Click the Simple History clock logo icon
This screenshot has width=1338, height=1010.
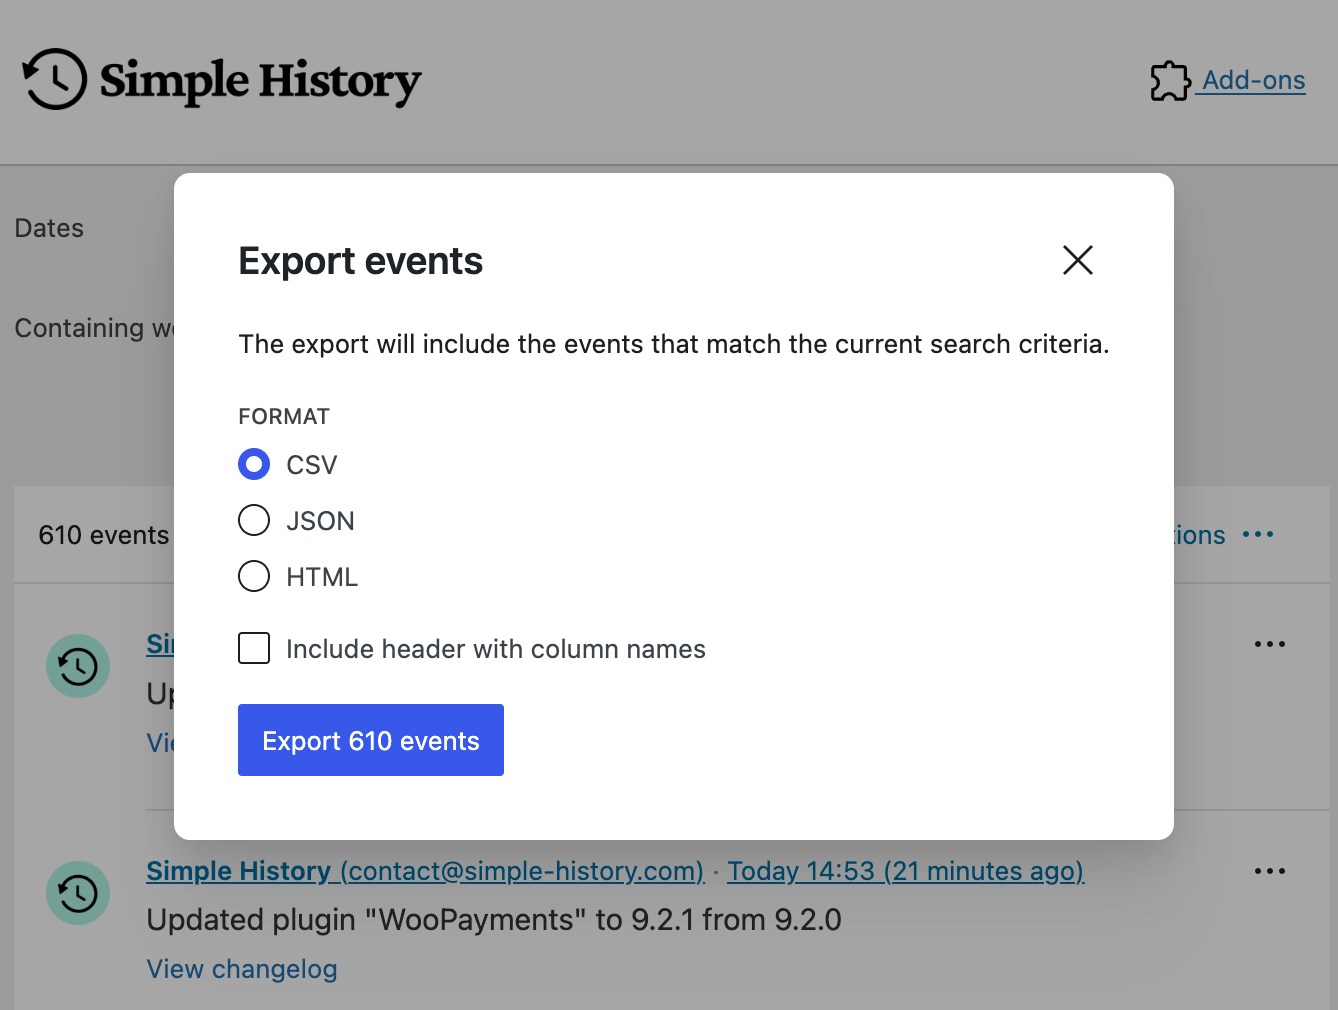(x=55, y=79)
